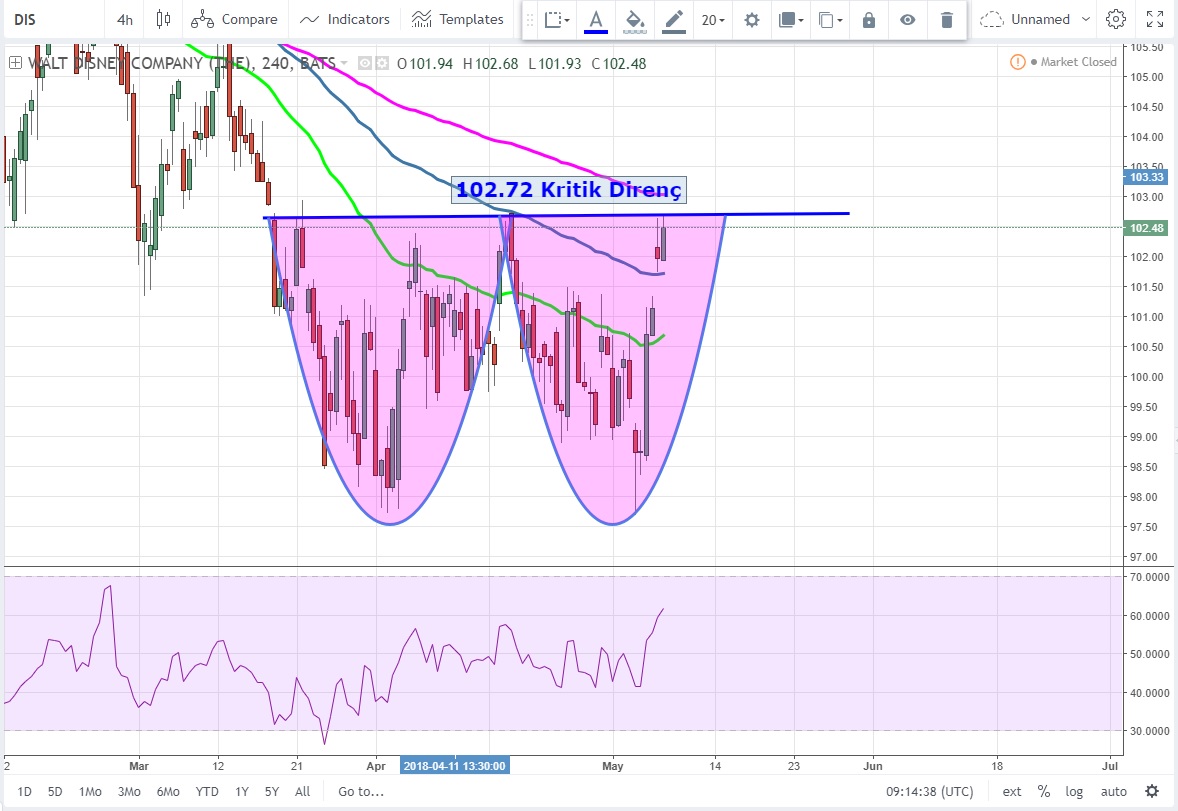Open chart properties gear at top right

click(x=1116, y=19)
